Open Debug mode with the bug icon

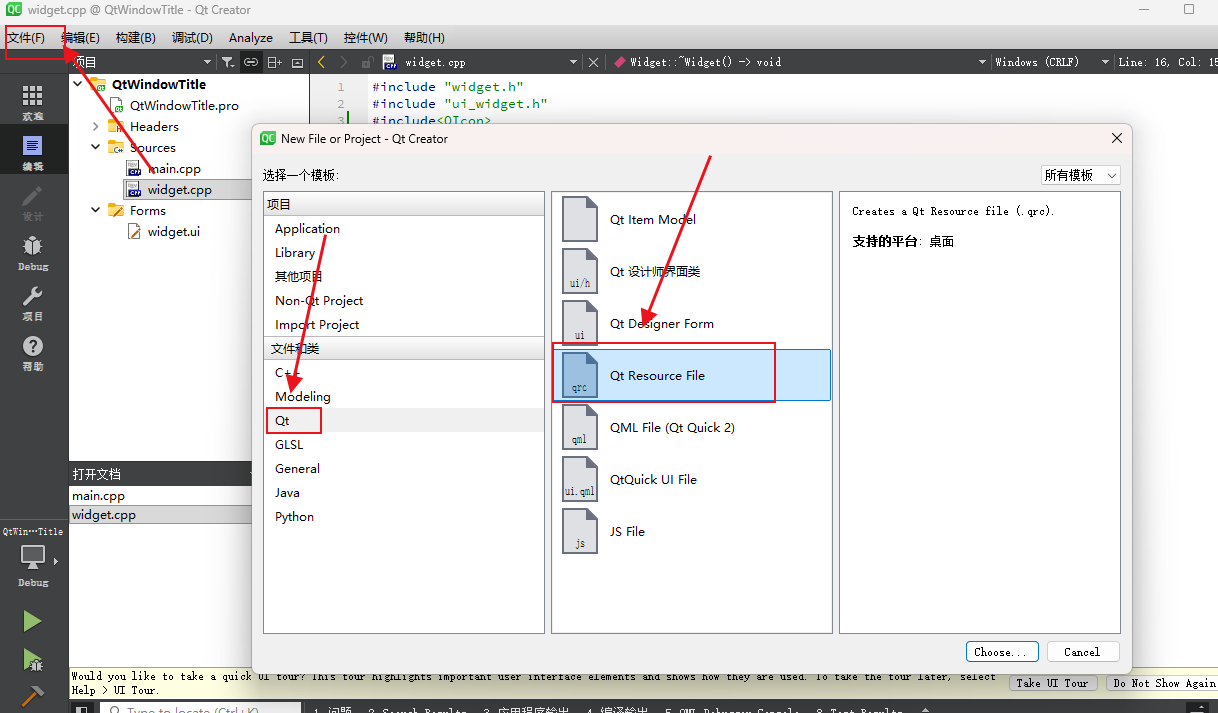pyautogui.click(x=33, y=253)
